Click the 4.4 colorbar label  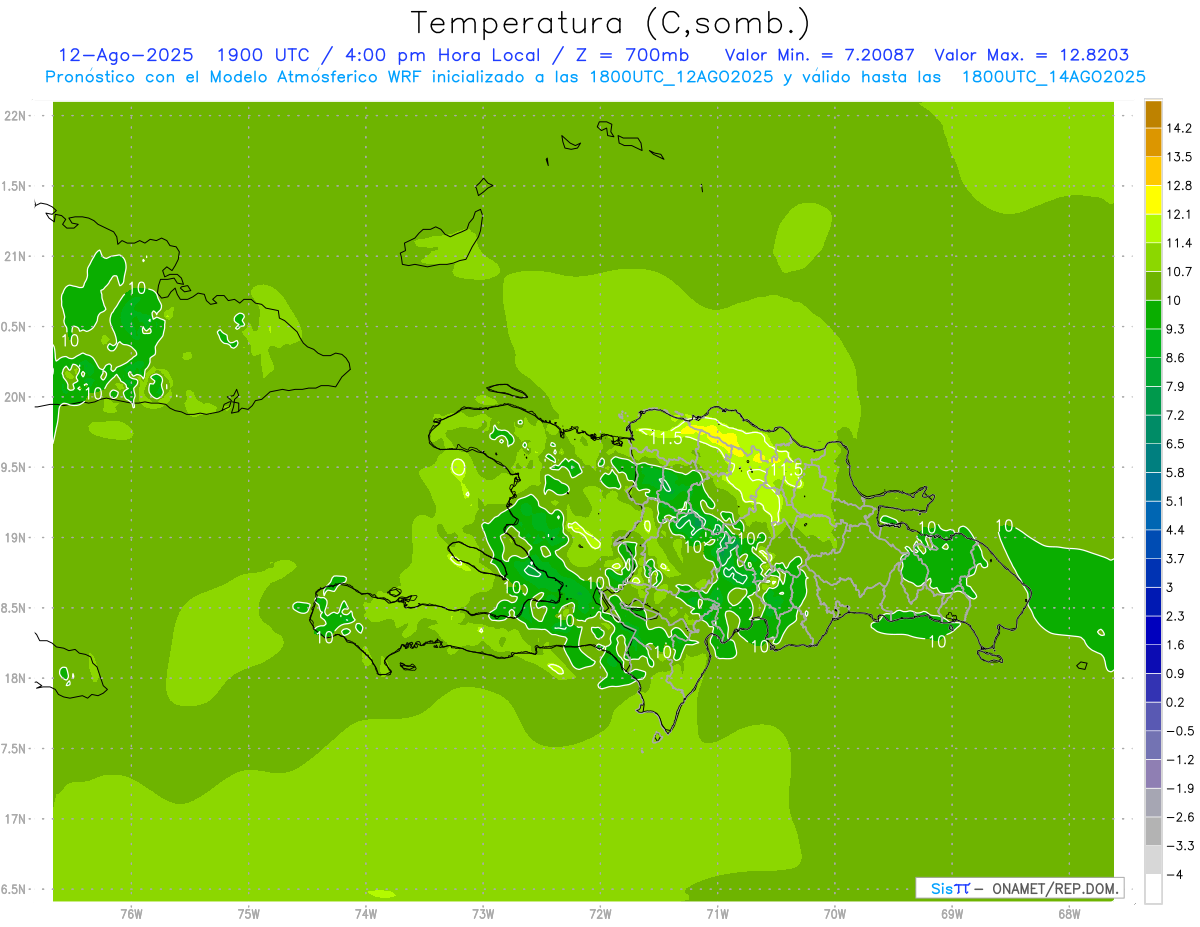pos(1176,530)
